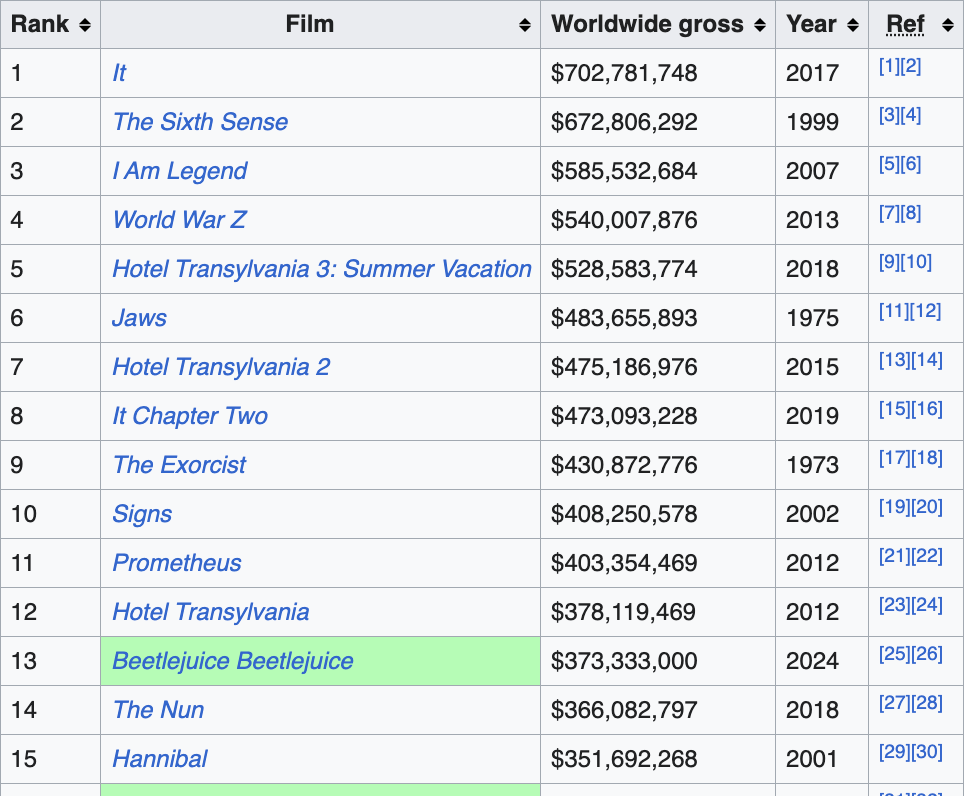Image resolution: width=964 pixels, height=796 pixels.
Task: Click reference [21] for Prometheus
Action: click(x=895, y=556)
